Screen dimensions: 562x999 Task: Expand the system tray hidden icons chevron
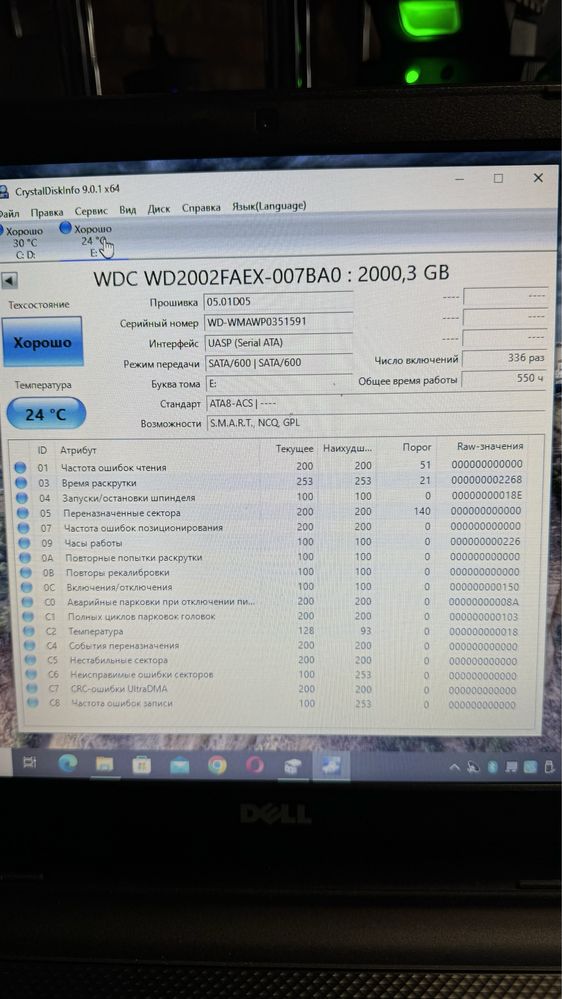(x=454, y=768)
